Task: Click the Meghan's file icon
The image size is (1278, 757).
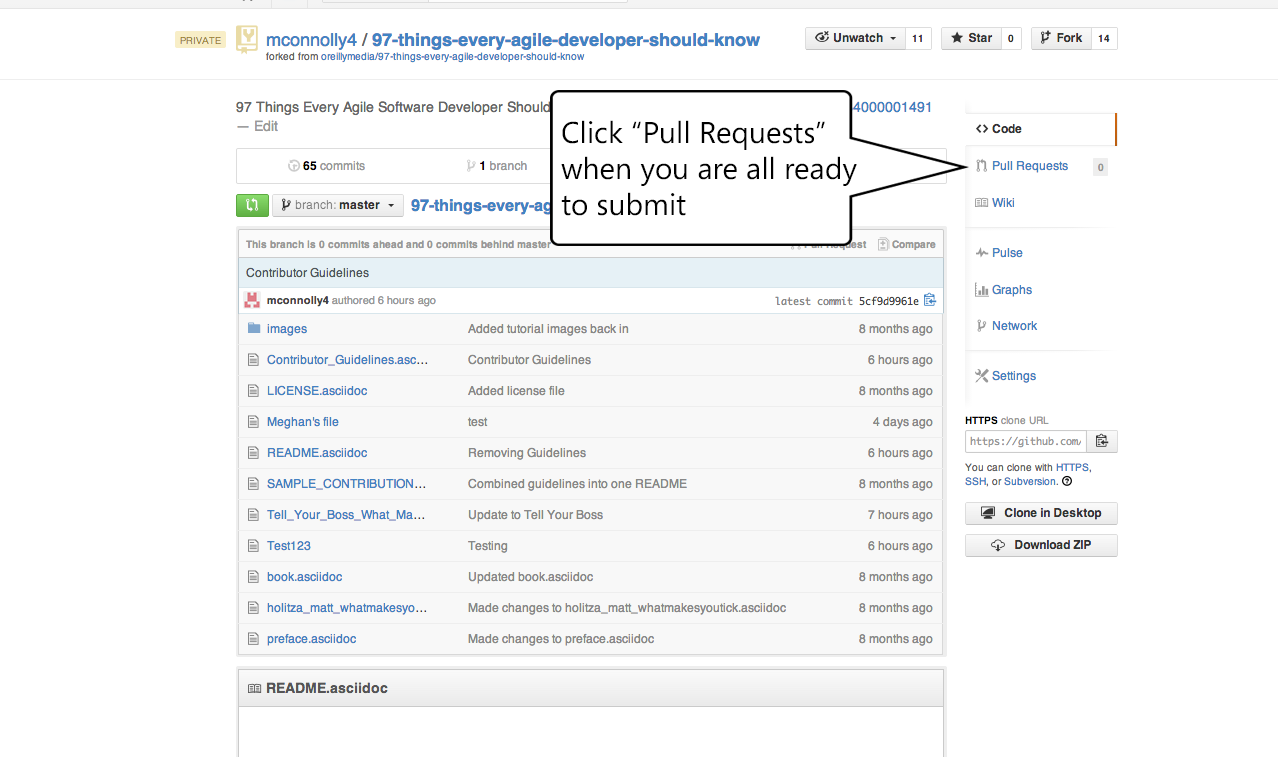Action: (x=254, y=422)
